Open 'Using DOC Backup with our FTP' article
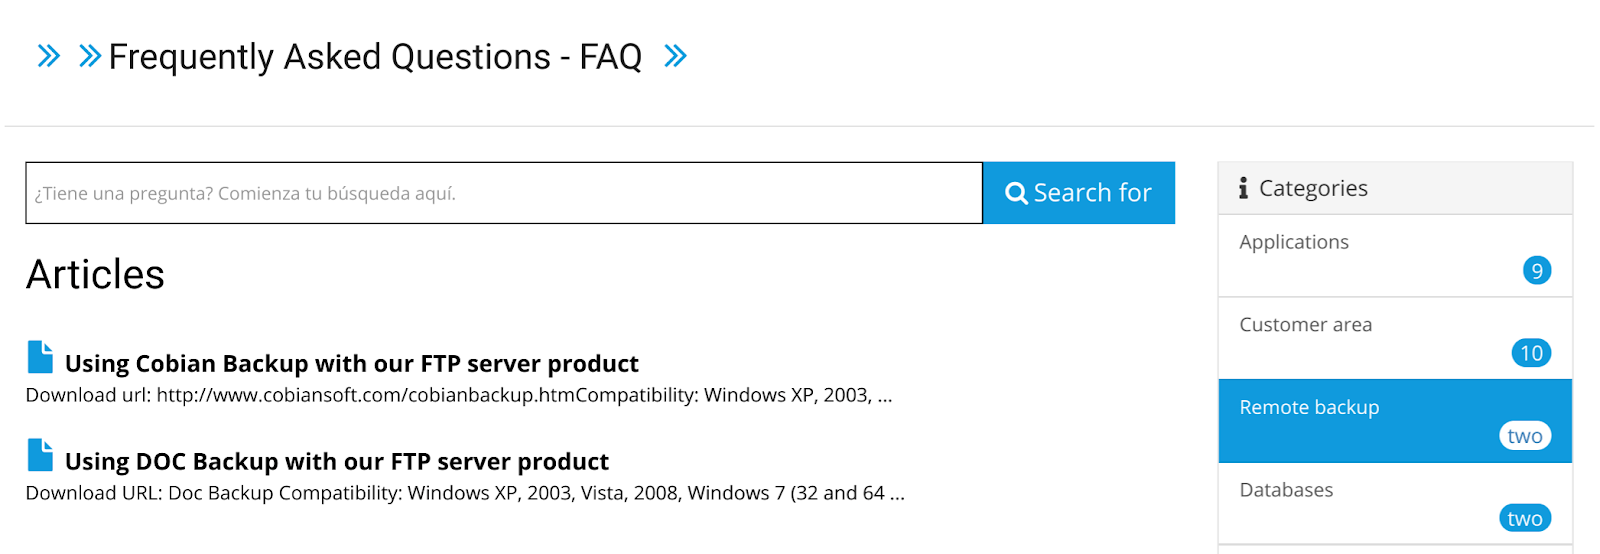 [337, 462]
